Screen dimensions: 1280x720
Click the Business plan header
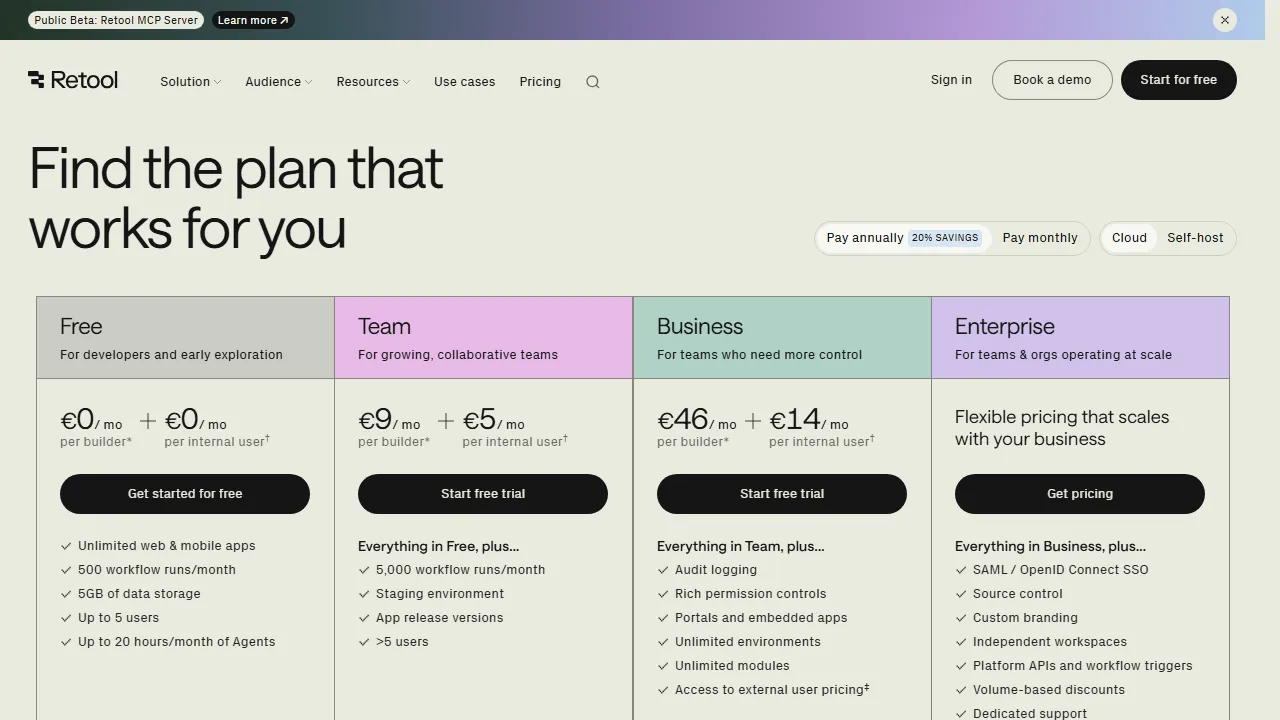pyautogui.click(x=782, y=338)
